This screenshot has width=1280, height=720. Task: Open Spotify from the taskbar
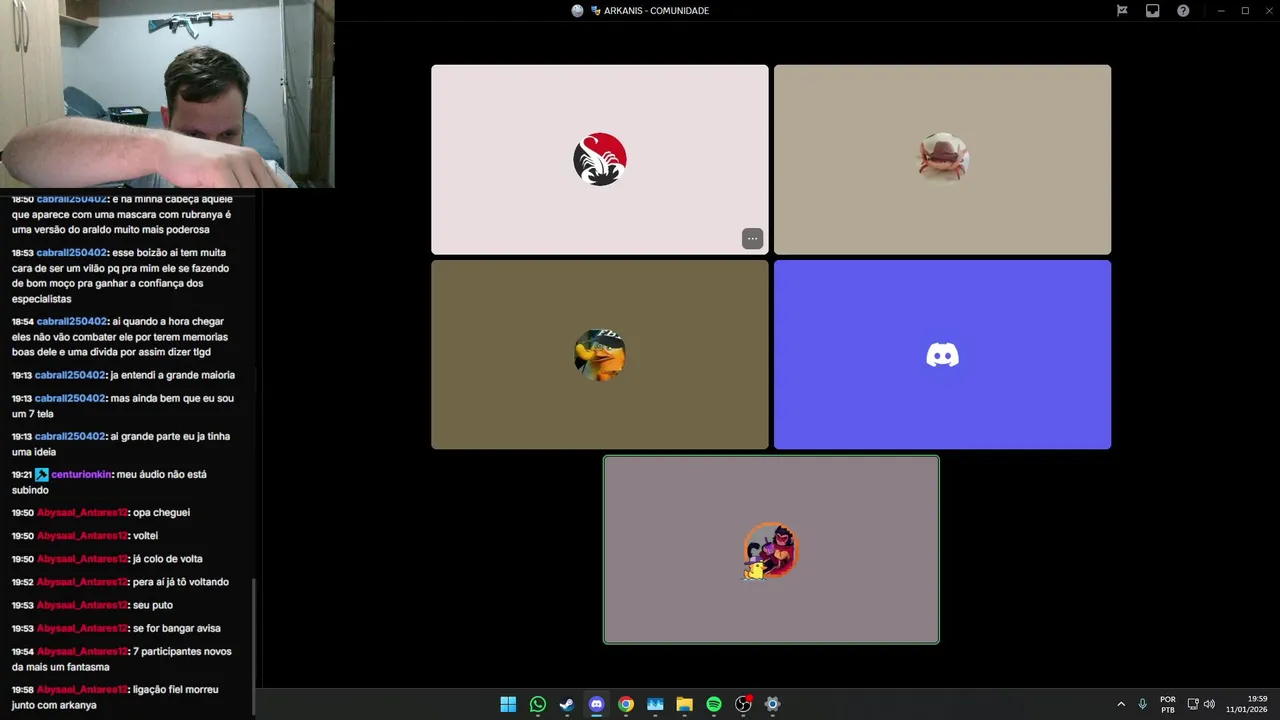714,704
